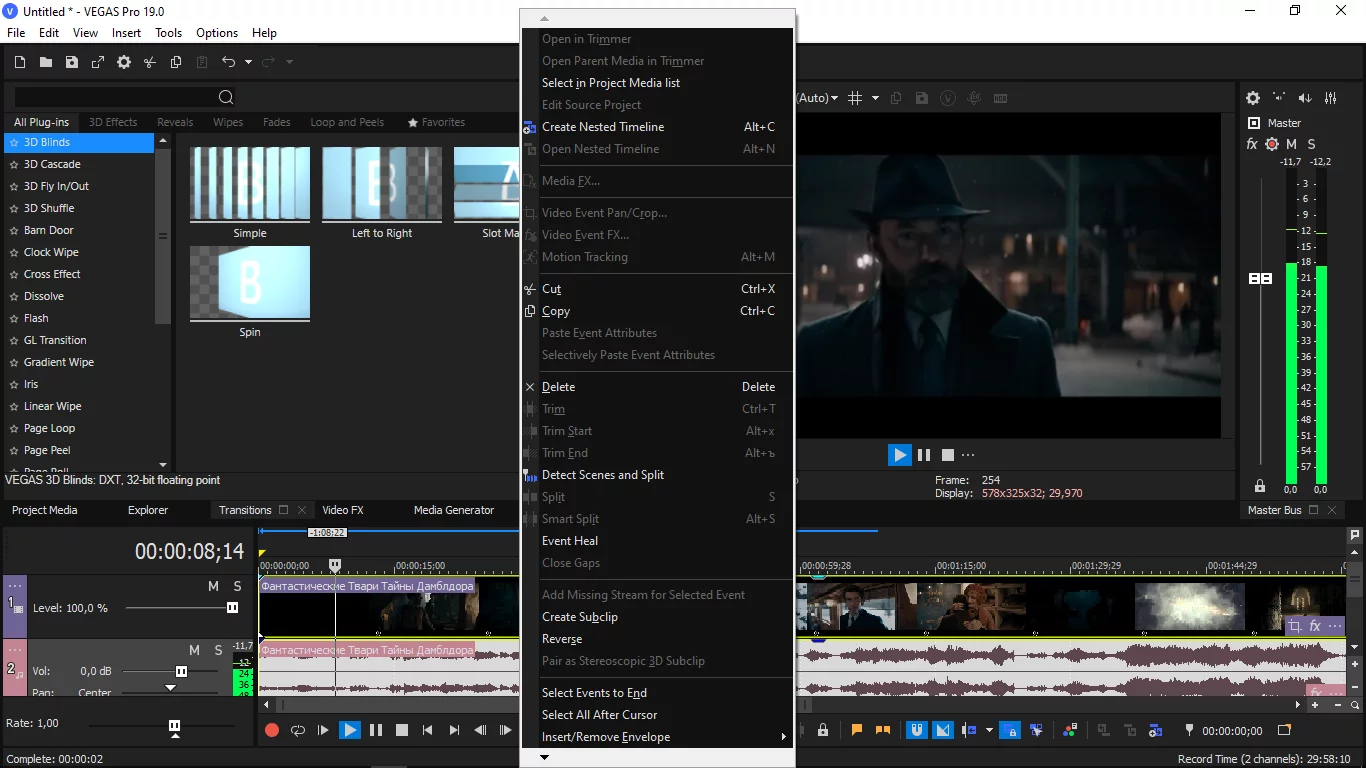
Task: Click the Dim Output speaker icon
Action: pyautogui.click(x=1305, y=98)
